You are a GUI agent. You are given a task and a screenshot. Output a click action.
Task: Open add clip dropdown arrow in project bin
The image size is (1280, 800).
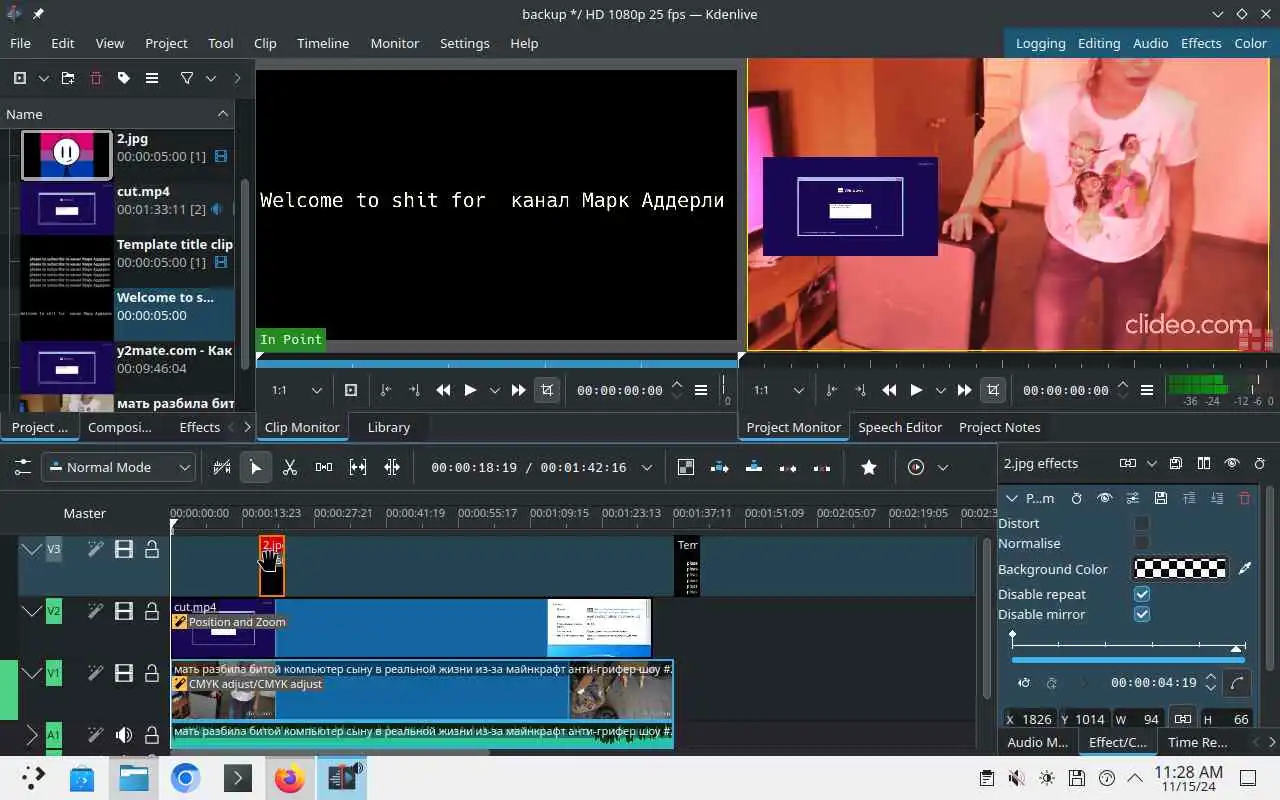coord(44,78)
